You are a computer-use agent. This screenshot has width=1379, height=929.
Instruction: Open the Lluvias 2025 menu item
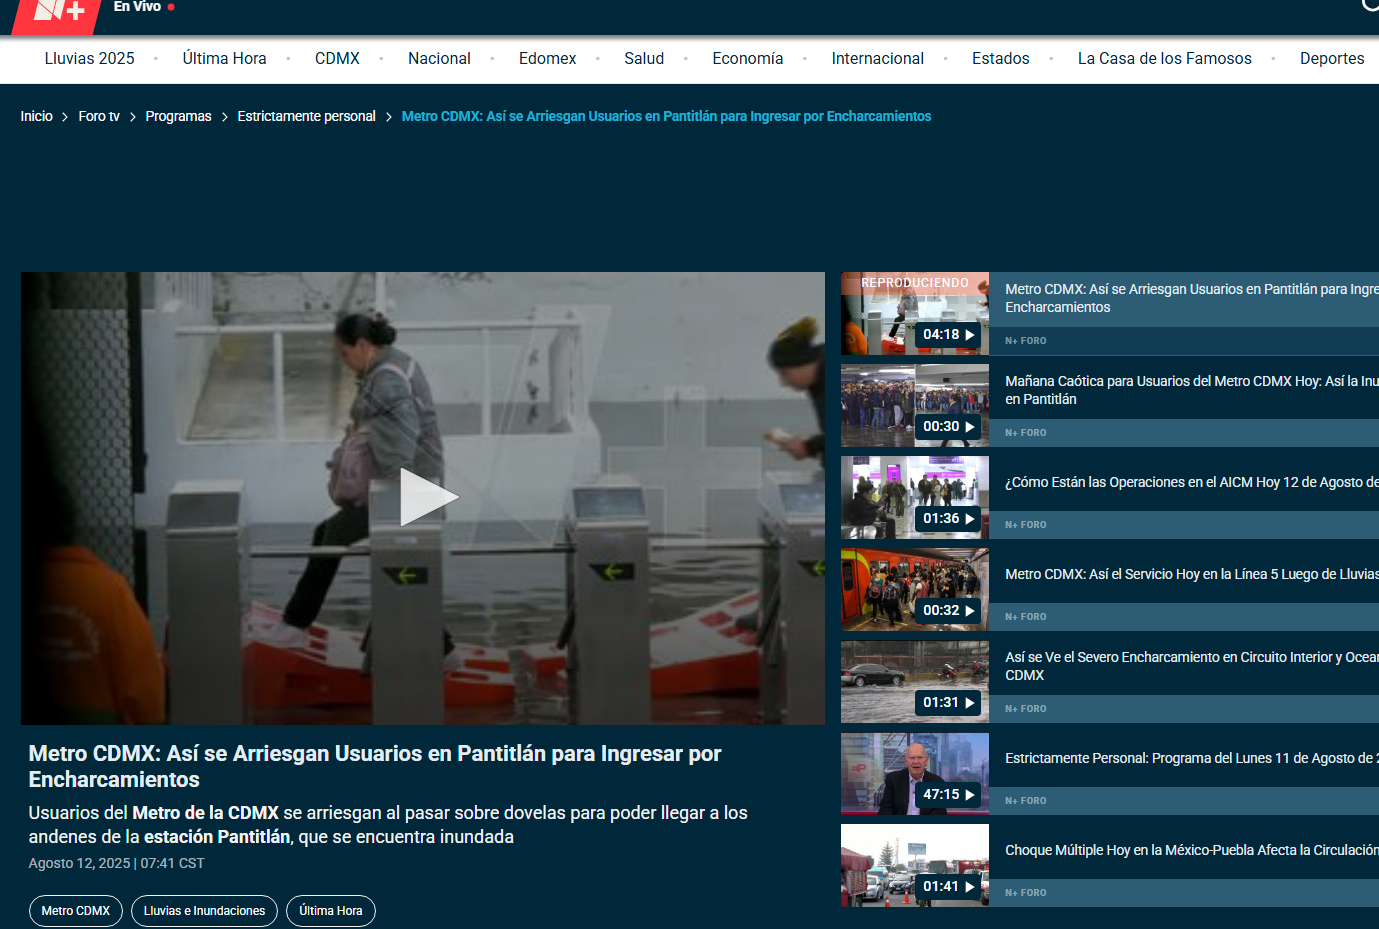89,59
